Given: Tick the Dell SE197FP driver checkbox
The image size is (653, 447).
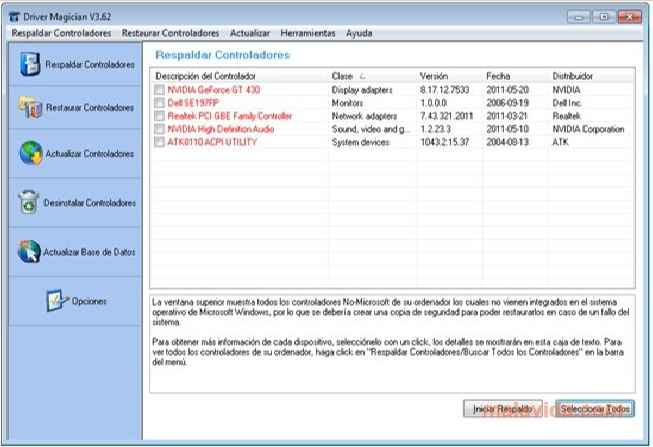Looking at the screenshot, I should tap(159, 103).
